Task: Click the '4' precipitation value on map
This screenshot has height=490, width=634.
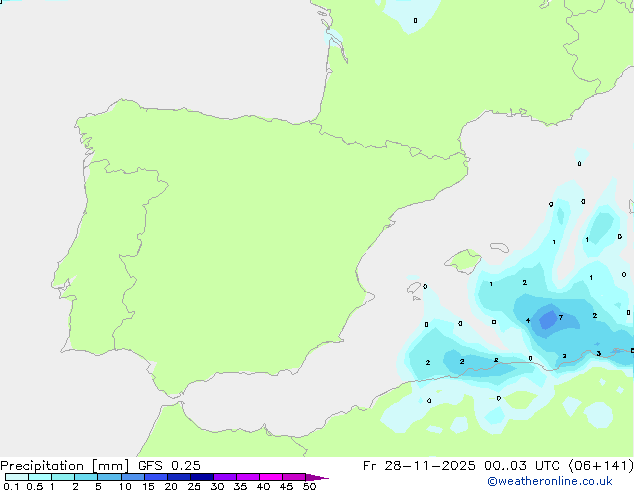Action: click(x=528, y=321)
